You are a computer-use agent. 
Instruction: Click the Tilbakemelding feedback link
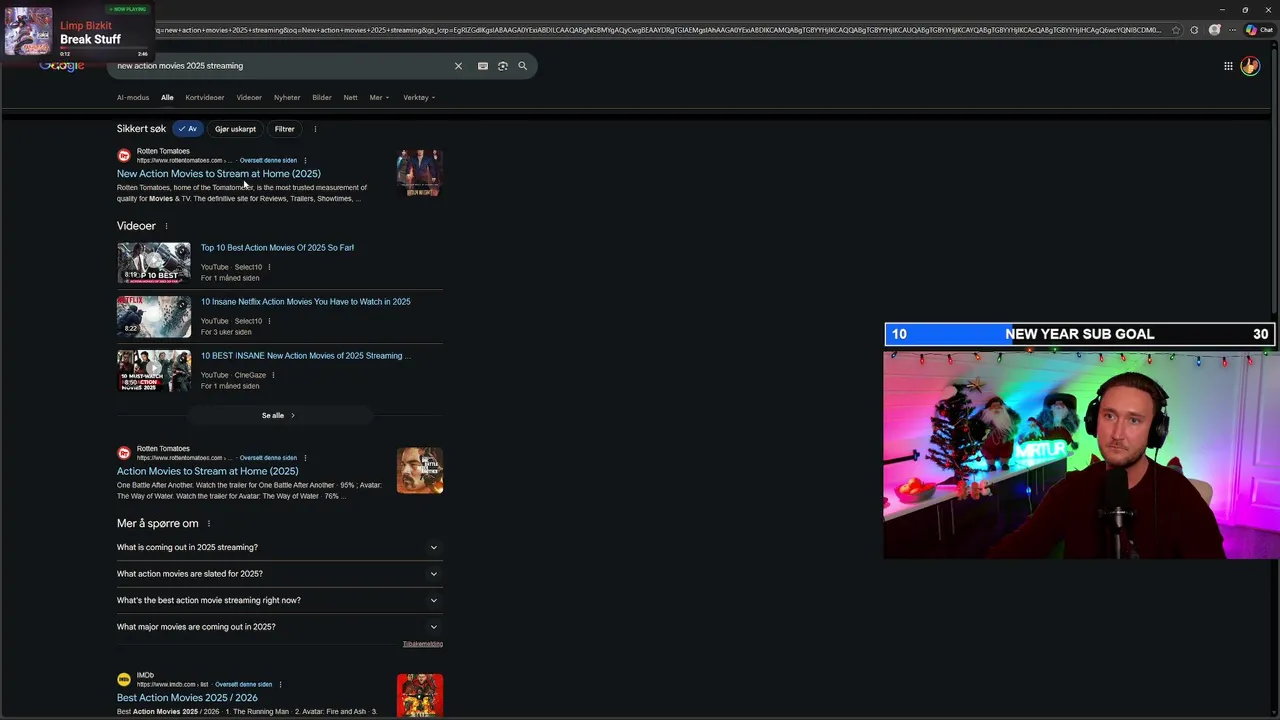pos(423,644)
